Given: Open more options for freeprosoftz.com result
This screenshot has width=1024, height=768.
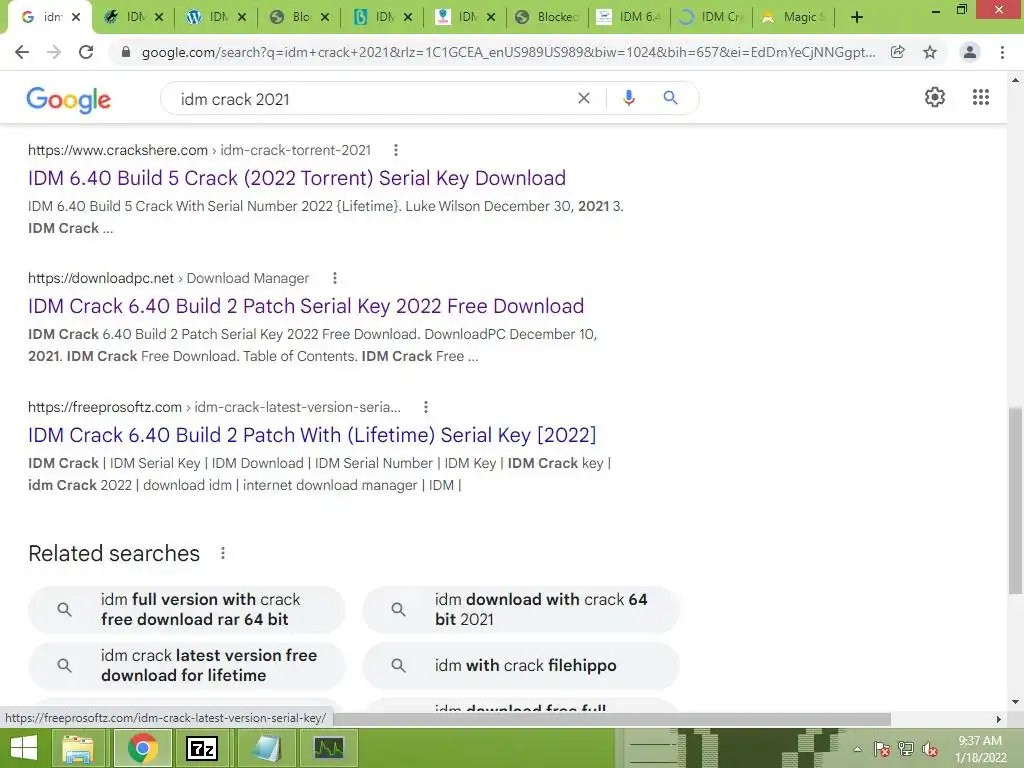Looking at the screenshot, I should pos(426,407).
